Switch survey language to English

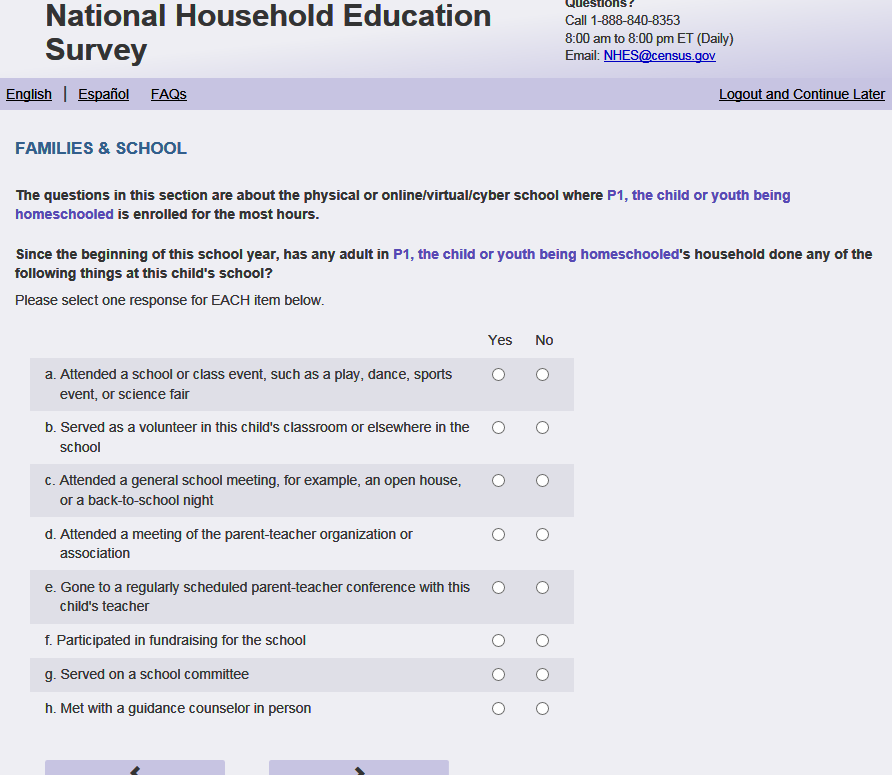pyautogui.click(x=29, y=94)
